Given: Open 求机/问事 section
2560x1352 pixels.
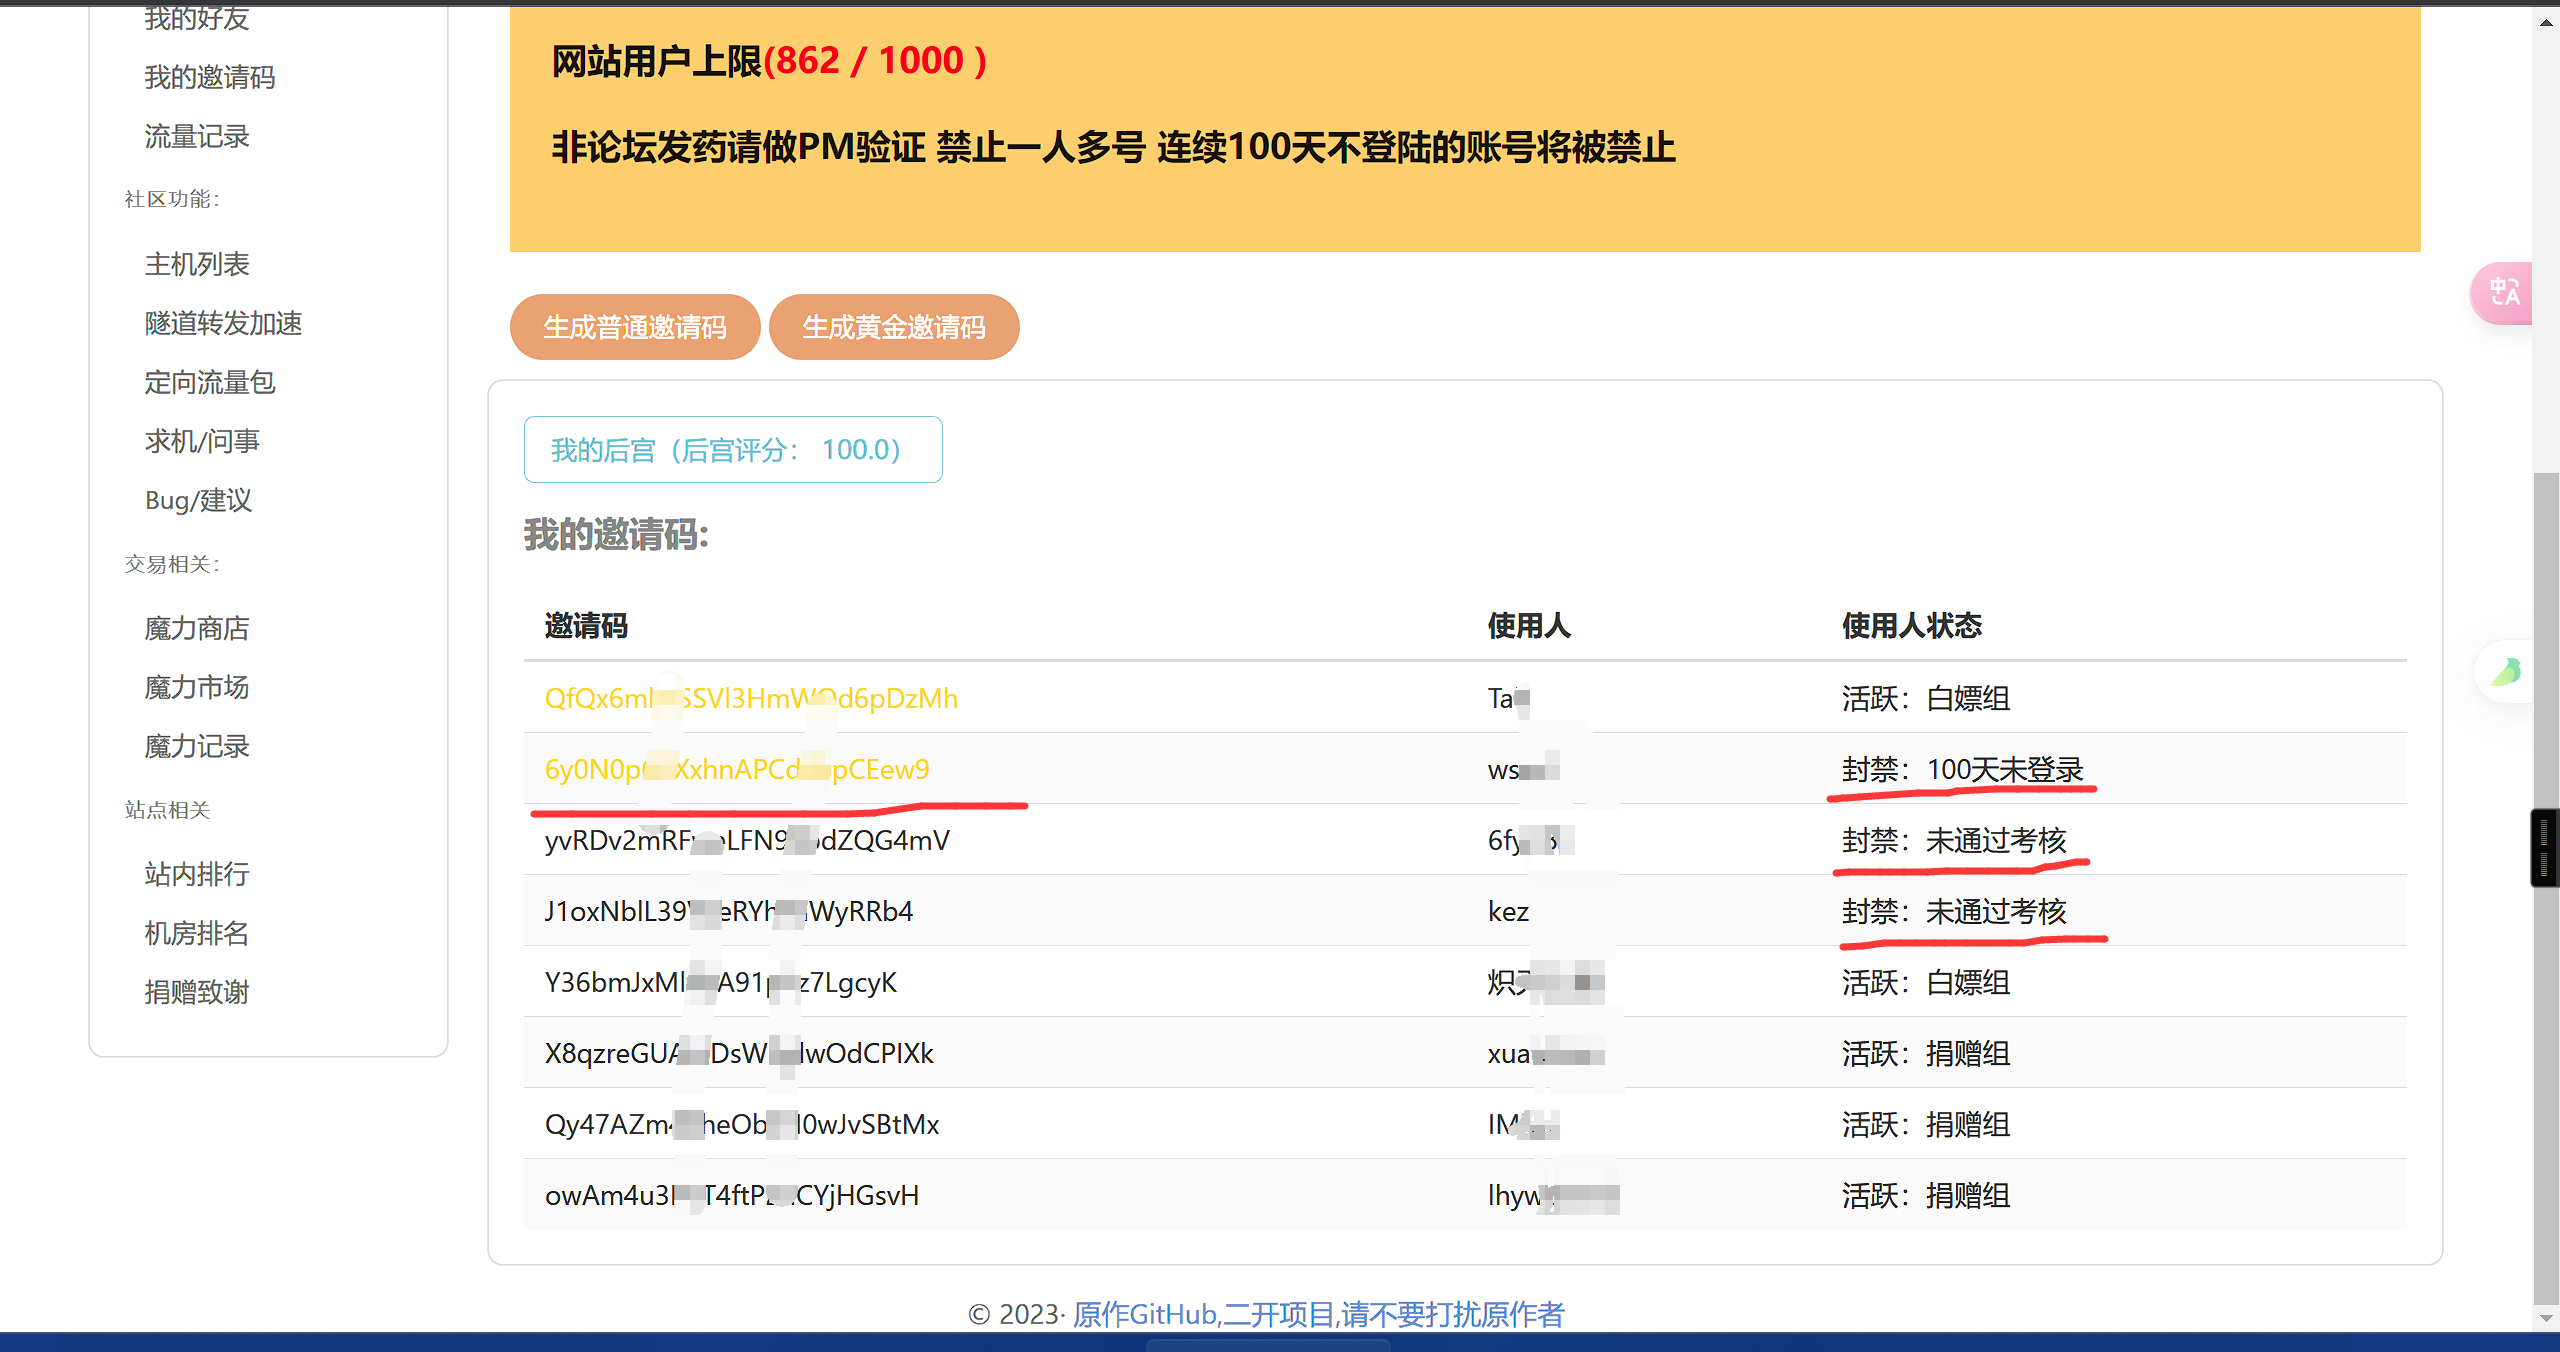Looking at the screenshot, I should tap(202, 441).
